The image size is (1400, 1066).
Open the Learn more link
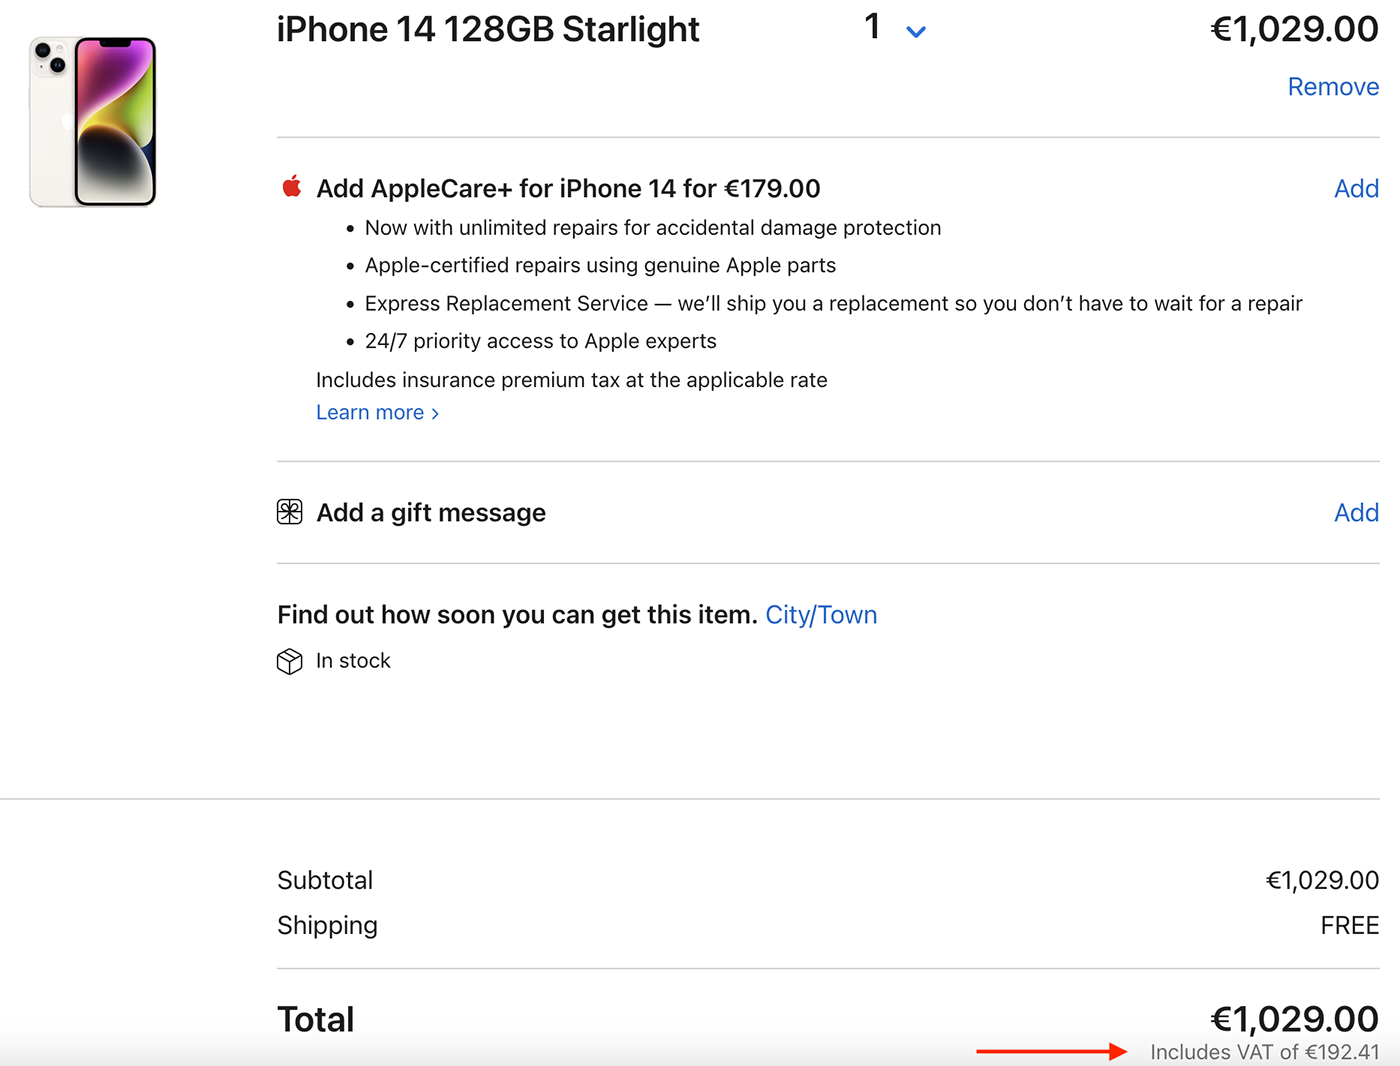point(377,412)
